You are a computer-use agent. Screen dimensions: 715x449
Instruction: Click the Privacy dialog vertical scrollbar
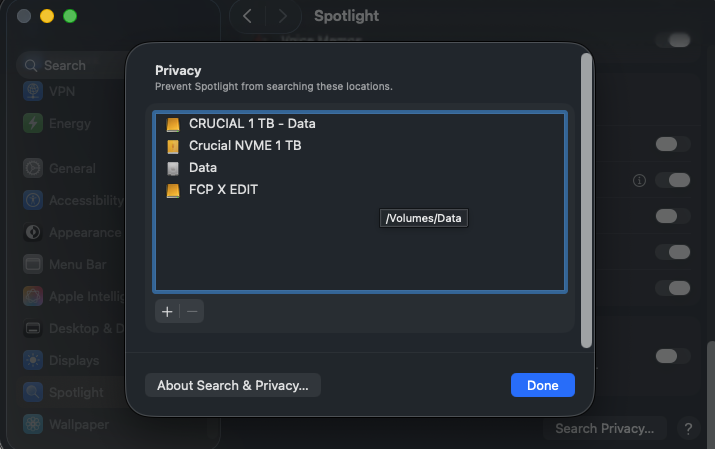point(586,200)
